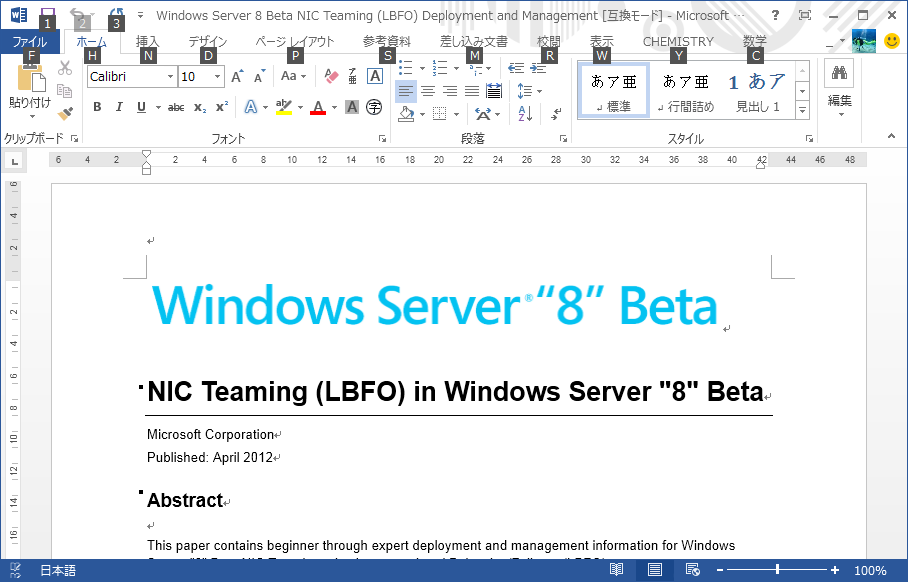Click the Increase Indent icon
The height and width of the screenshot is (582, 908).
(x=538, y=68)
